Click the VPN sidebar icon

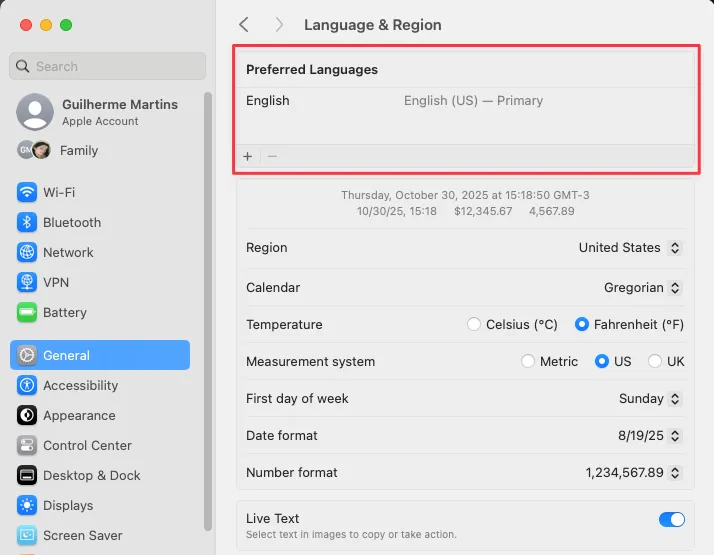(x=27, y=282)
